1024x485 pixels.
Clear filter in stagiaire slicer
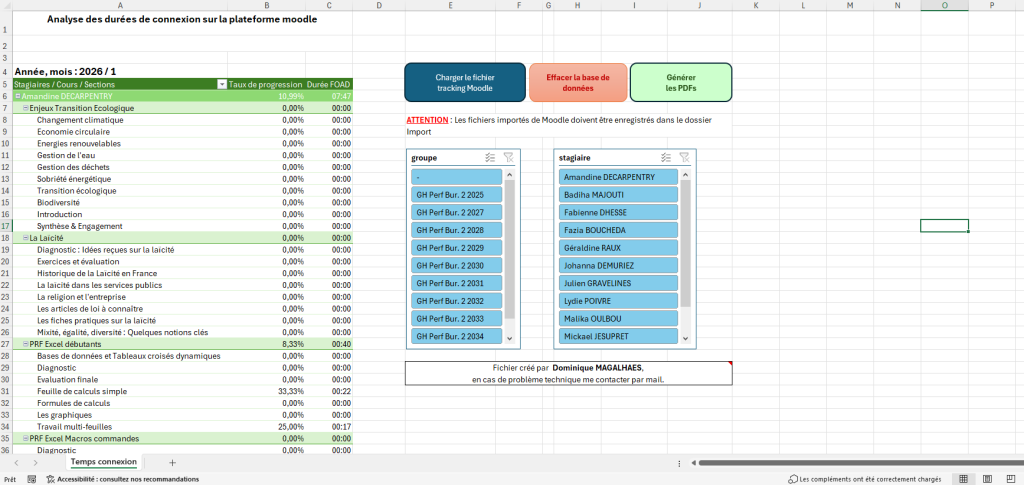click(x=684, y=157)
